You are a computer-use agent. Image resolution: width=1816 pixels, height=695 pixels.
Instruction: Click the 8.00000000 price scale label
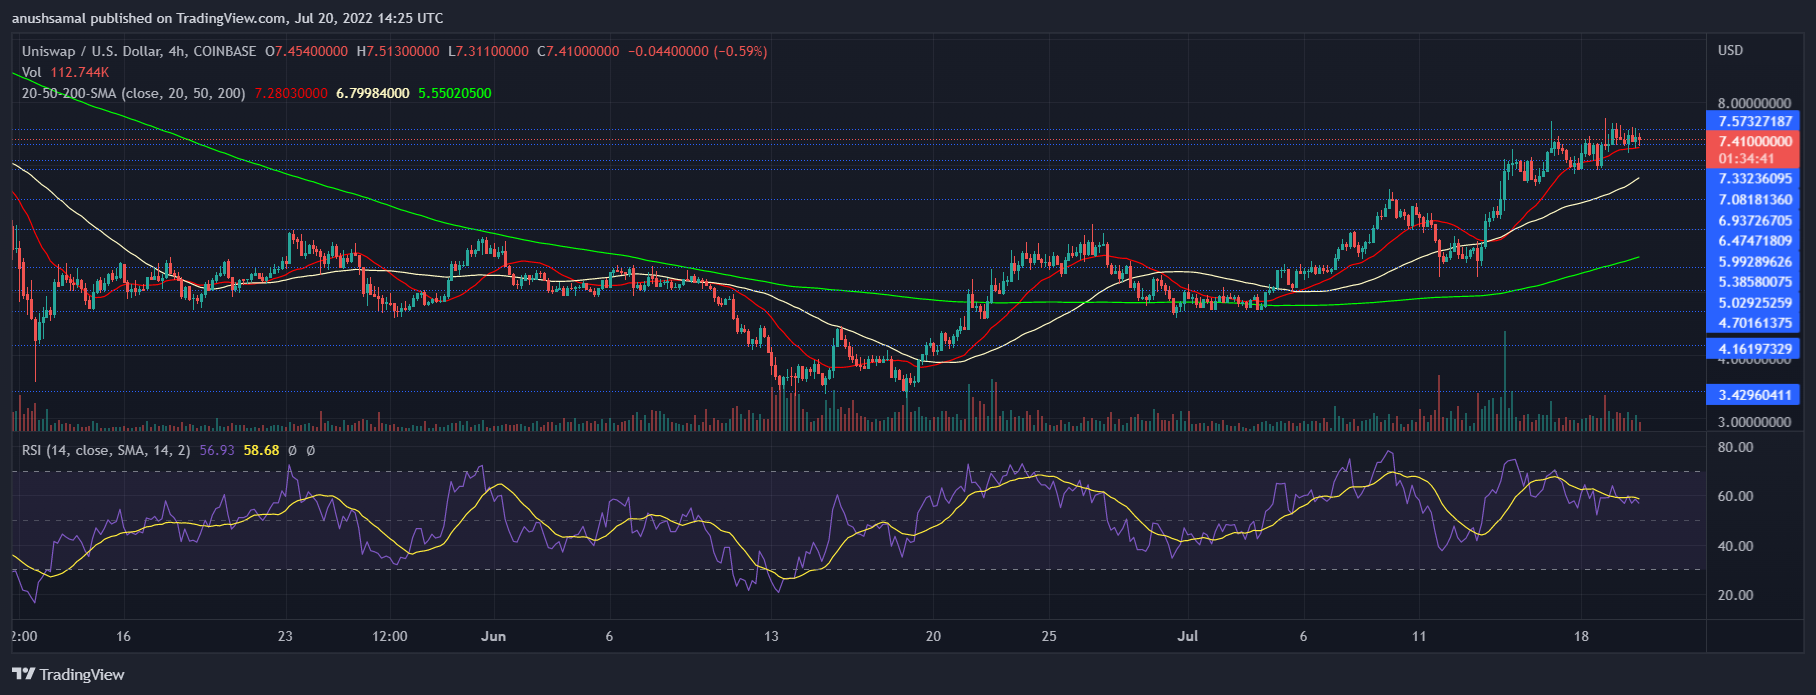[x=1755, y=103]
